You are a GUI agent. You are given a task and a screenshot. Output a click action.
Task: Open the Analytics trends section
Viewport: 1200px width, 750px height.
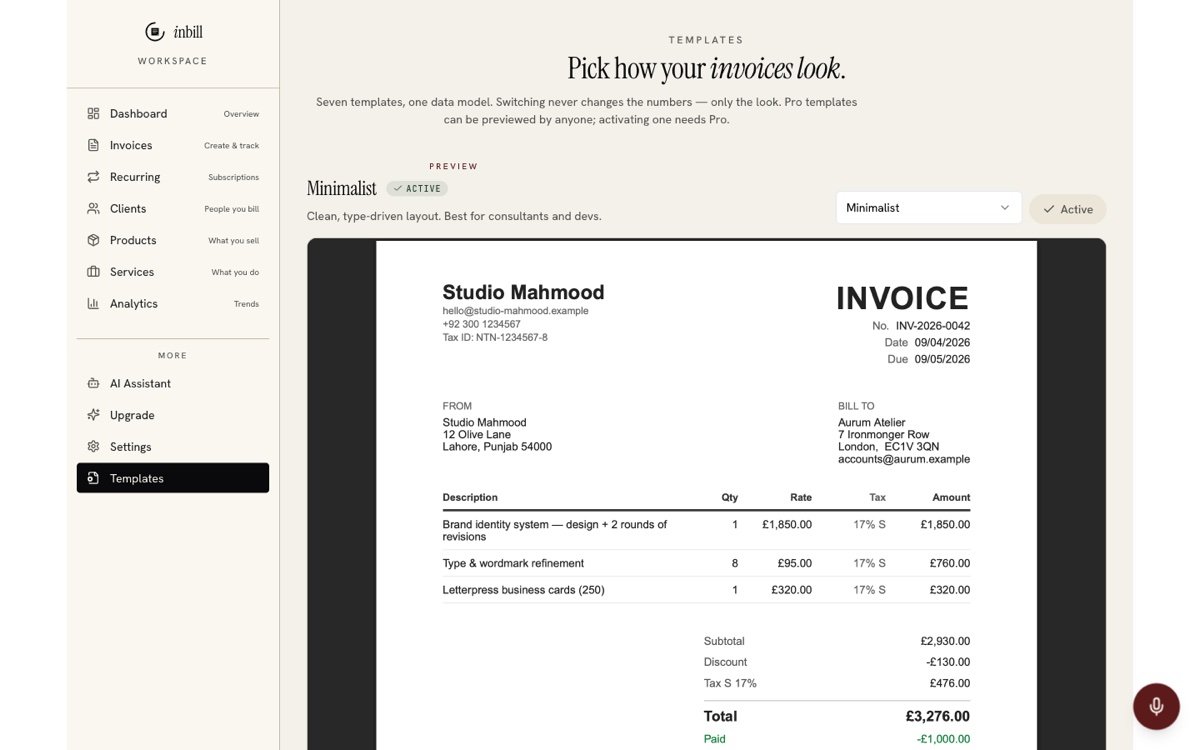pos(173,304)
